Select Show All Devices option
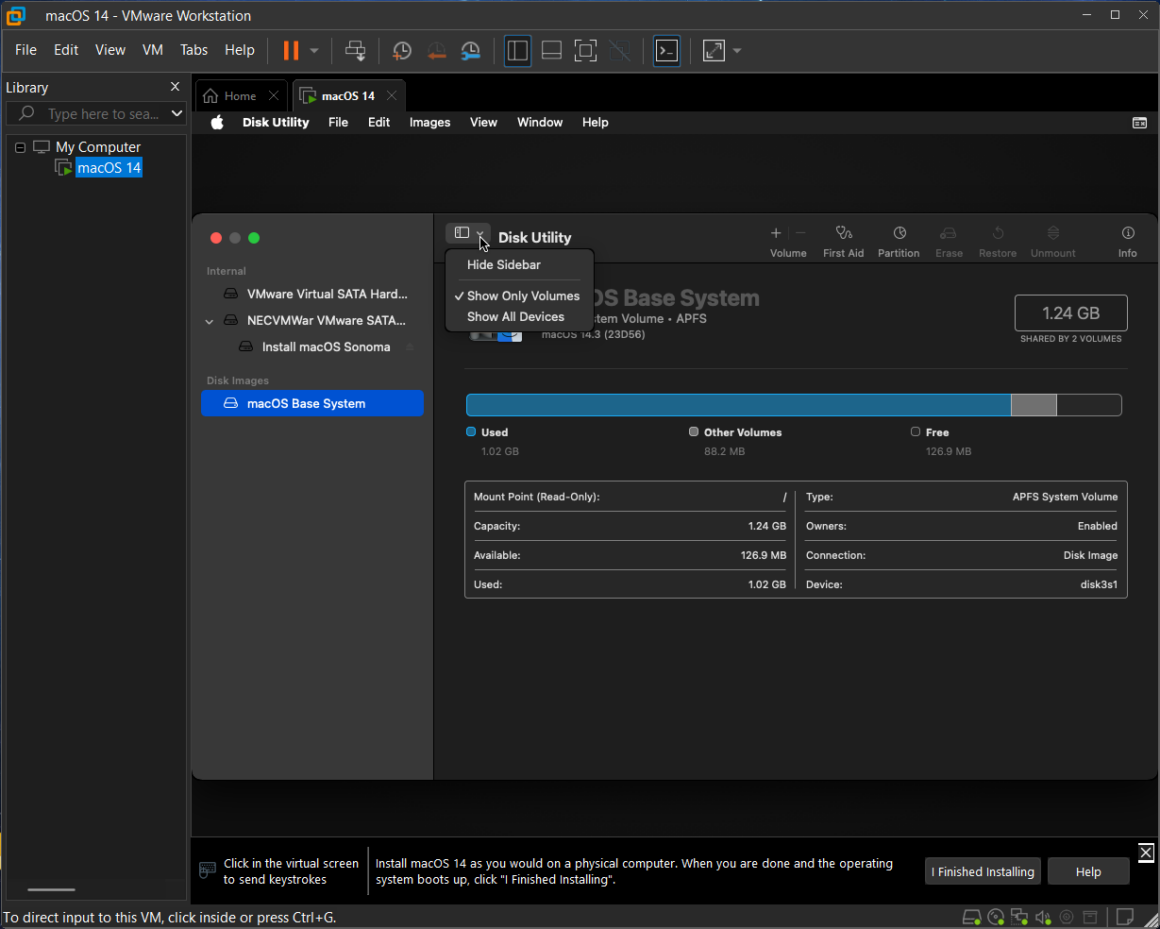The image size is (1160, 929). pos(516,317)
